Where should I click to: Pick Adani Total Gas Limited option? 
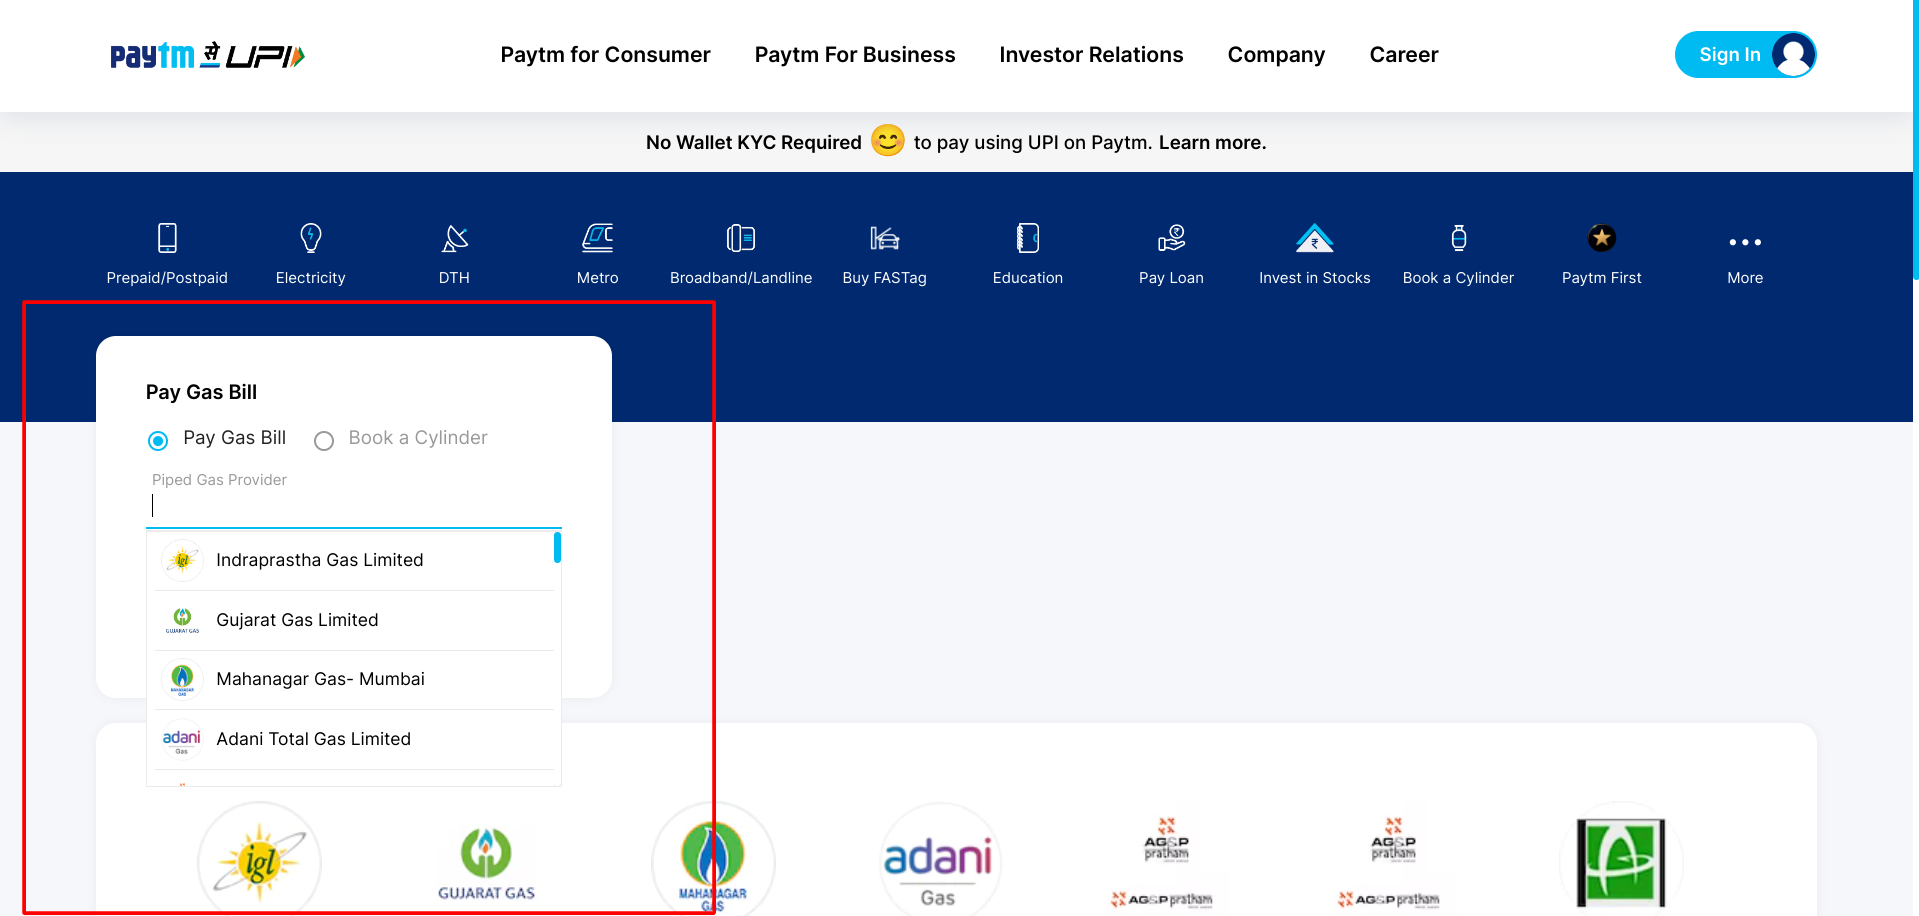point(313,739)
